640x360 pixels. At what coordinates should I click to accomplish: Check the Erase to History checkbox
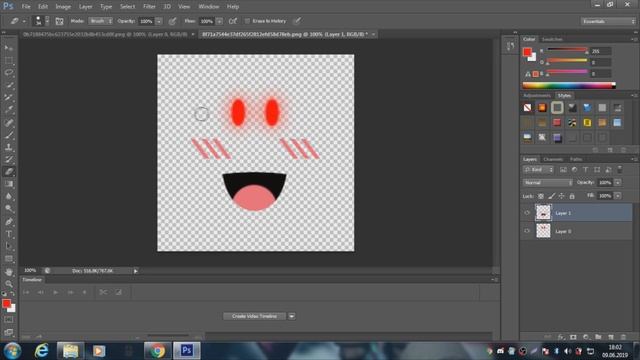[x=247, y=21]
